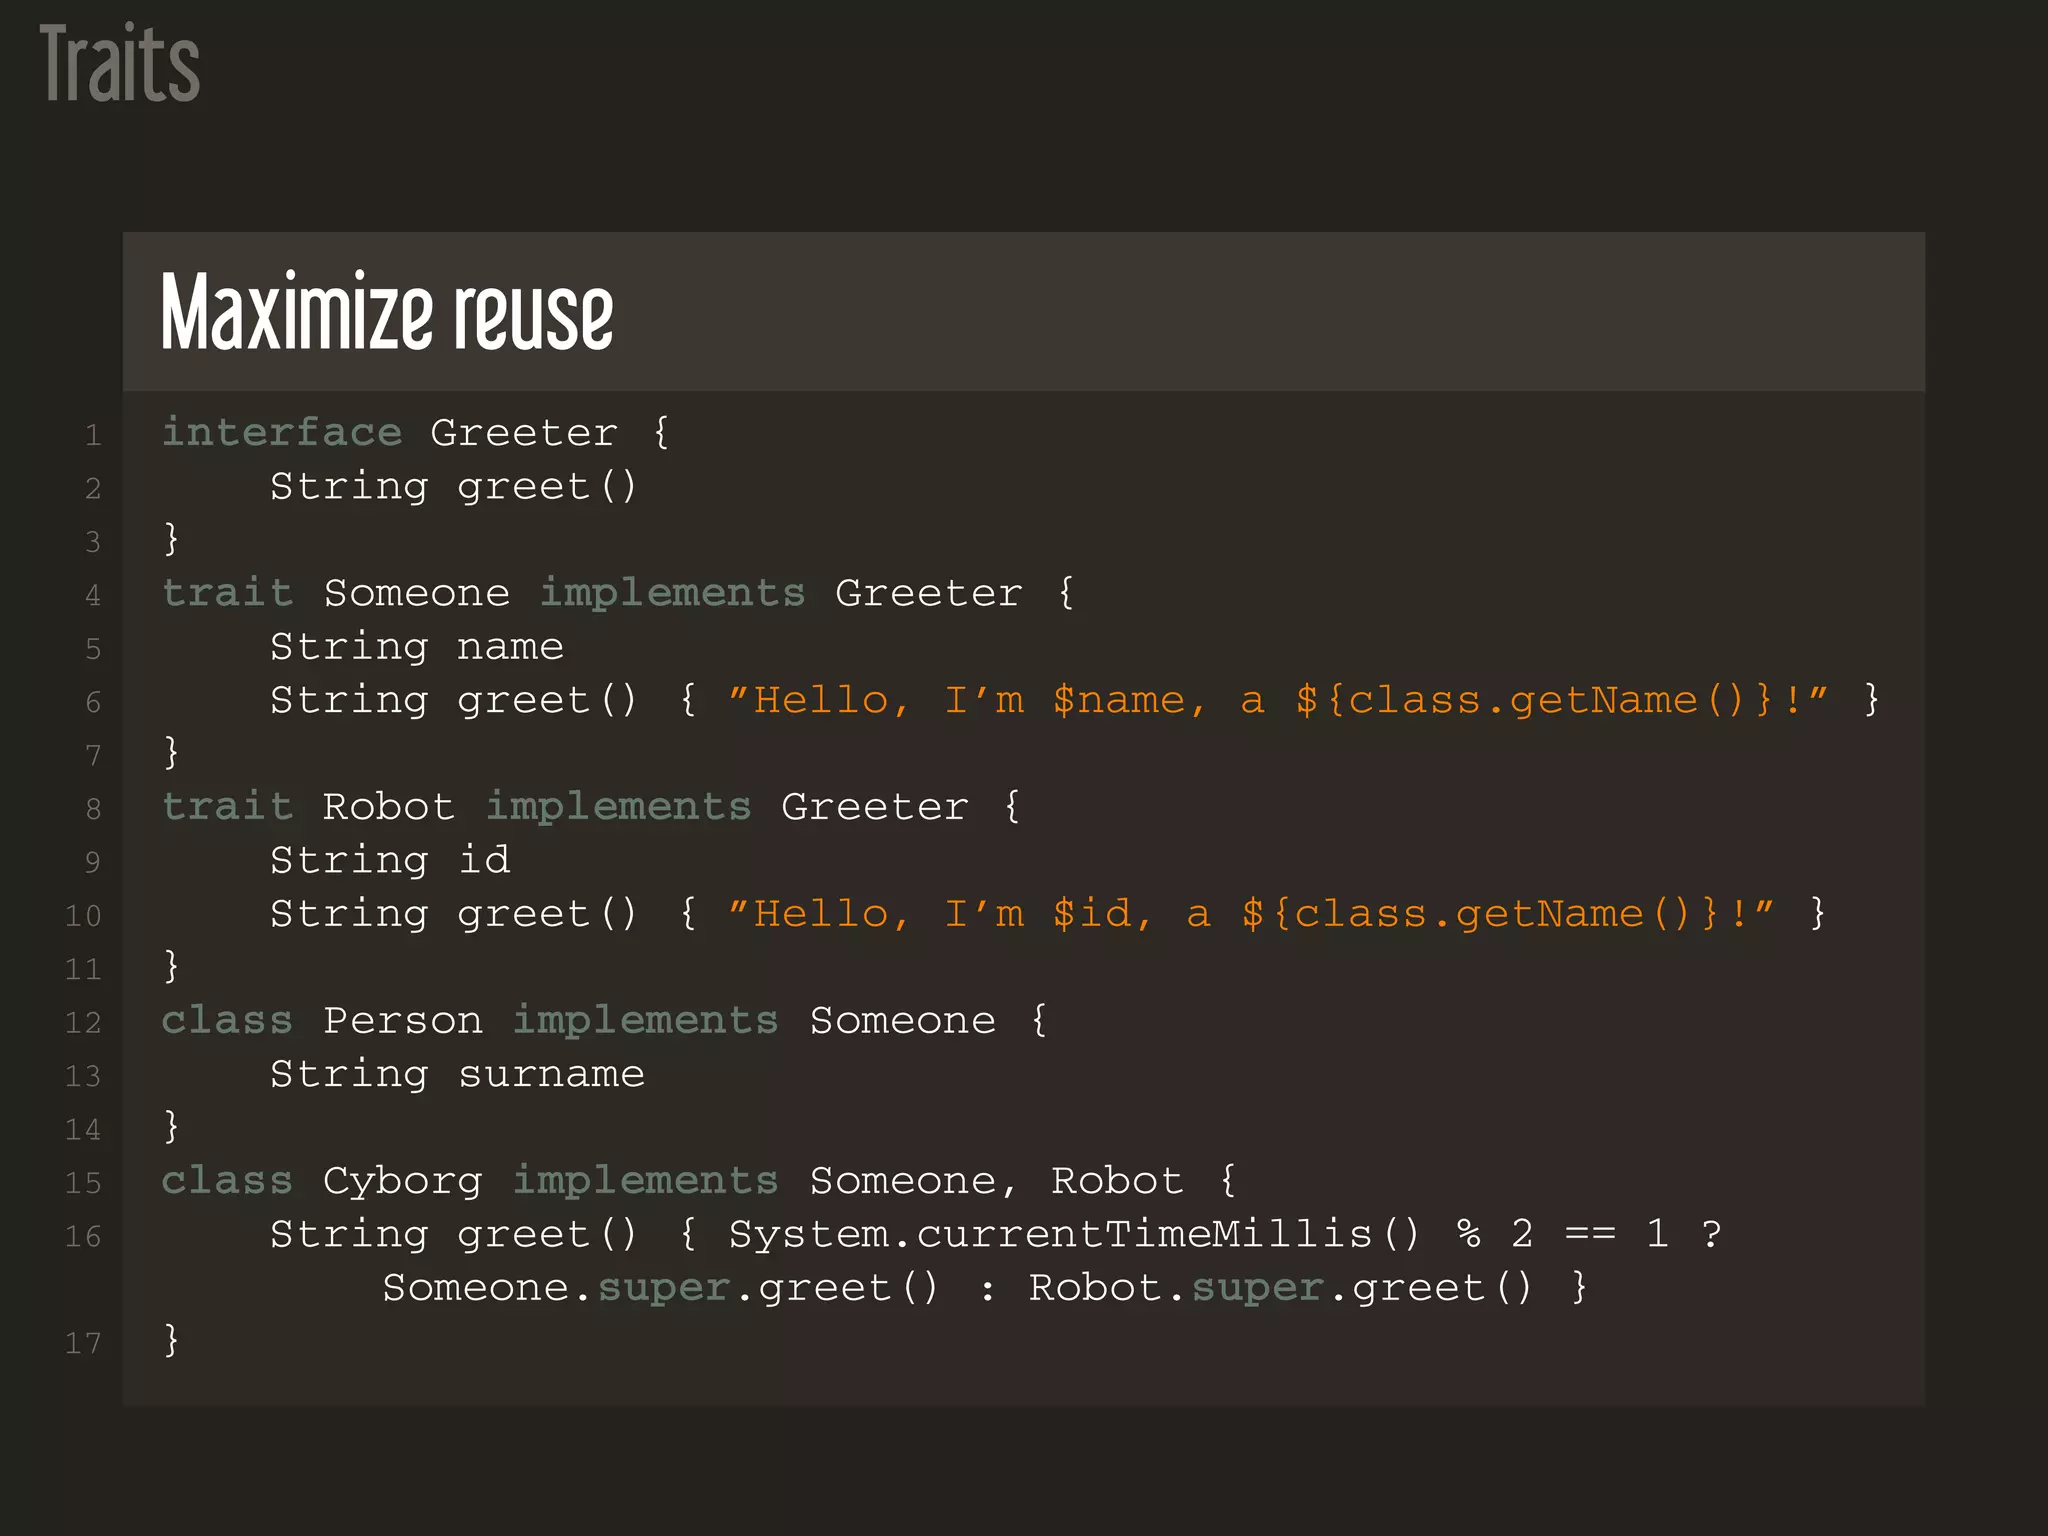Click 'Robot.super.greet()' in the ternary expression
This screenshot has height=1536, width=2048.
(x=1281, y=1288)
